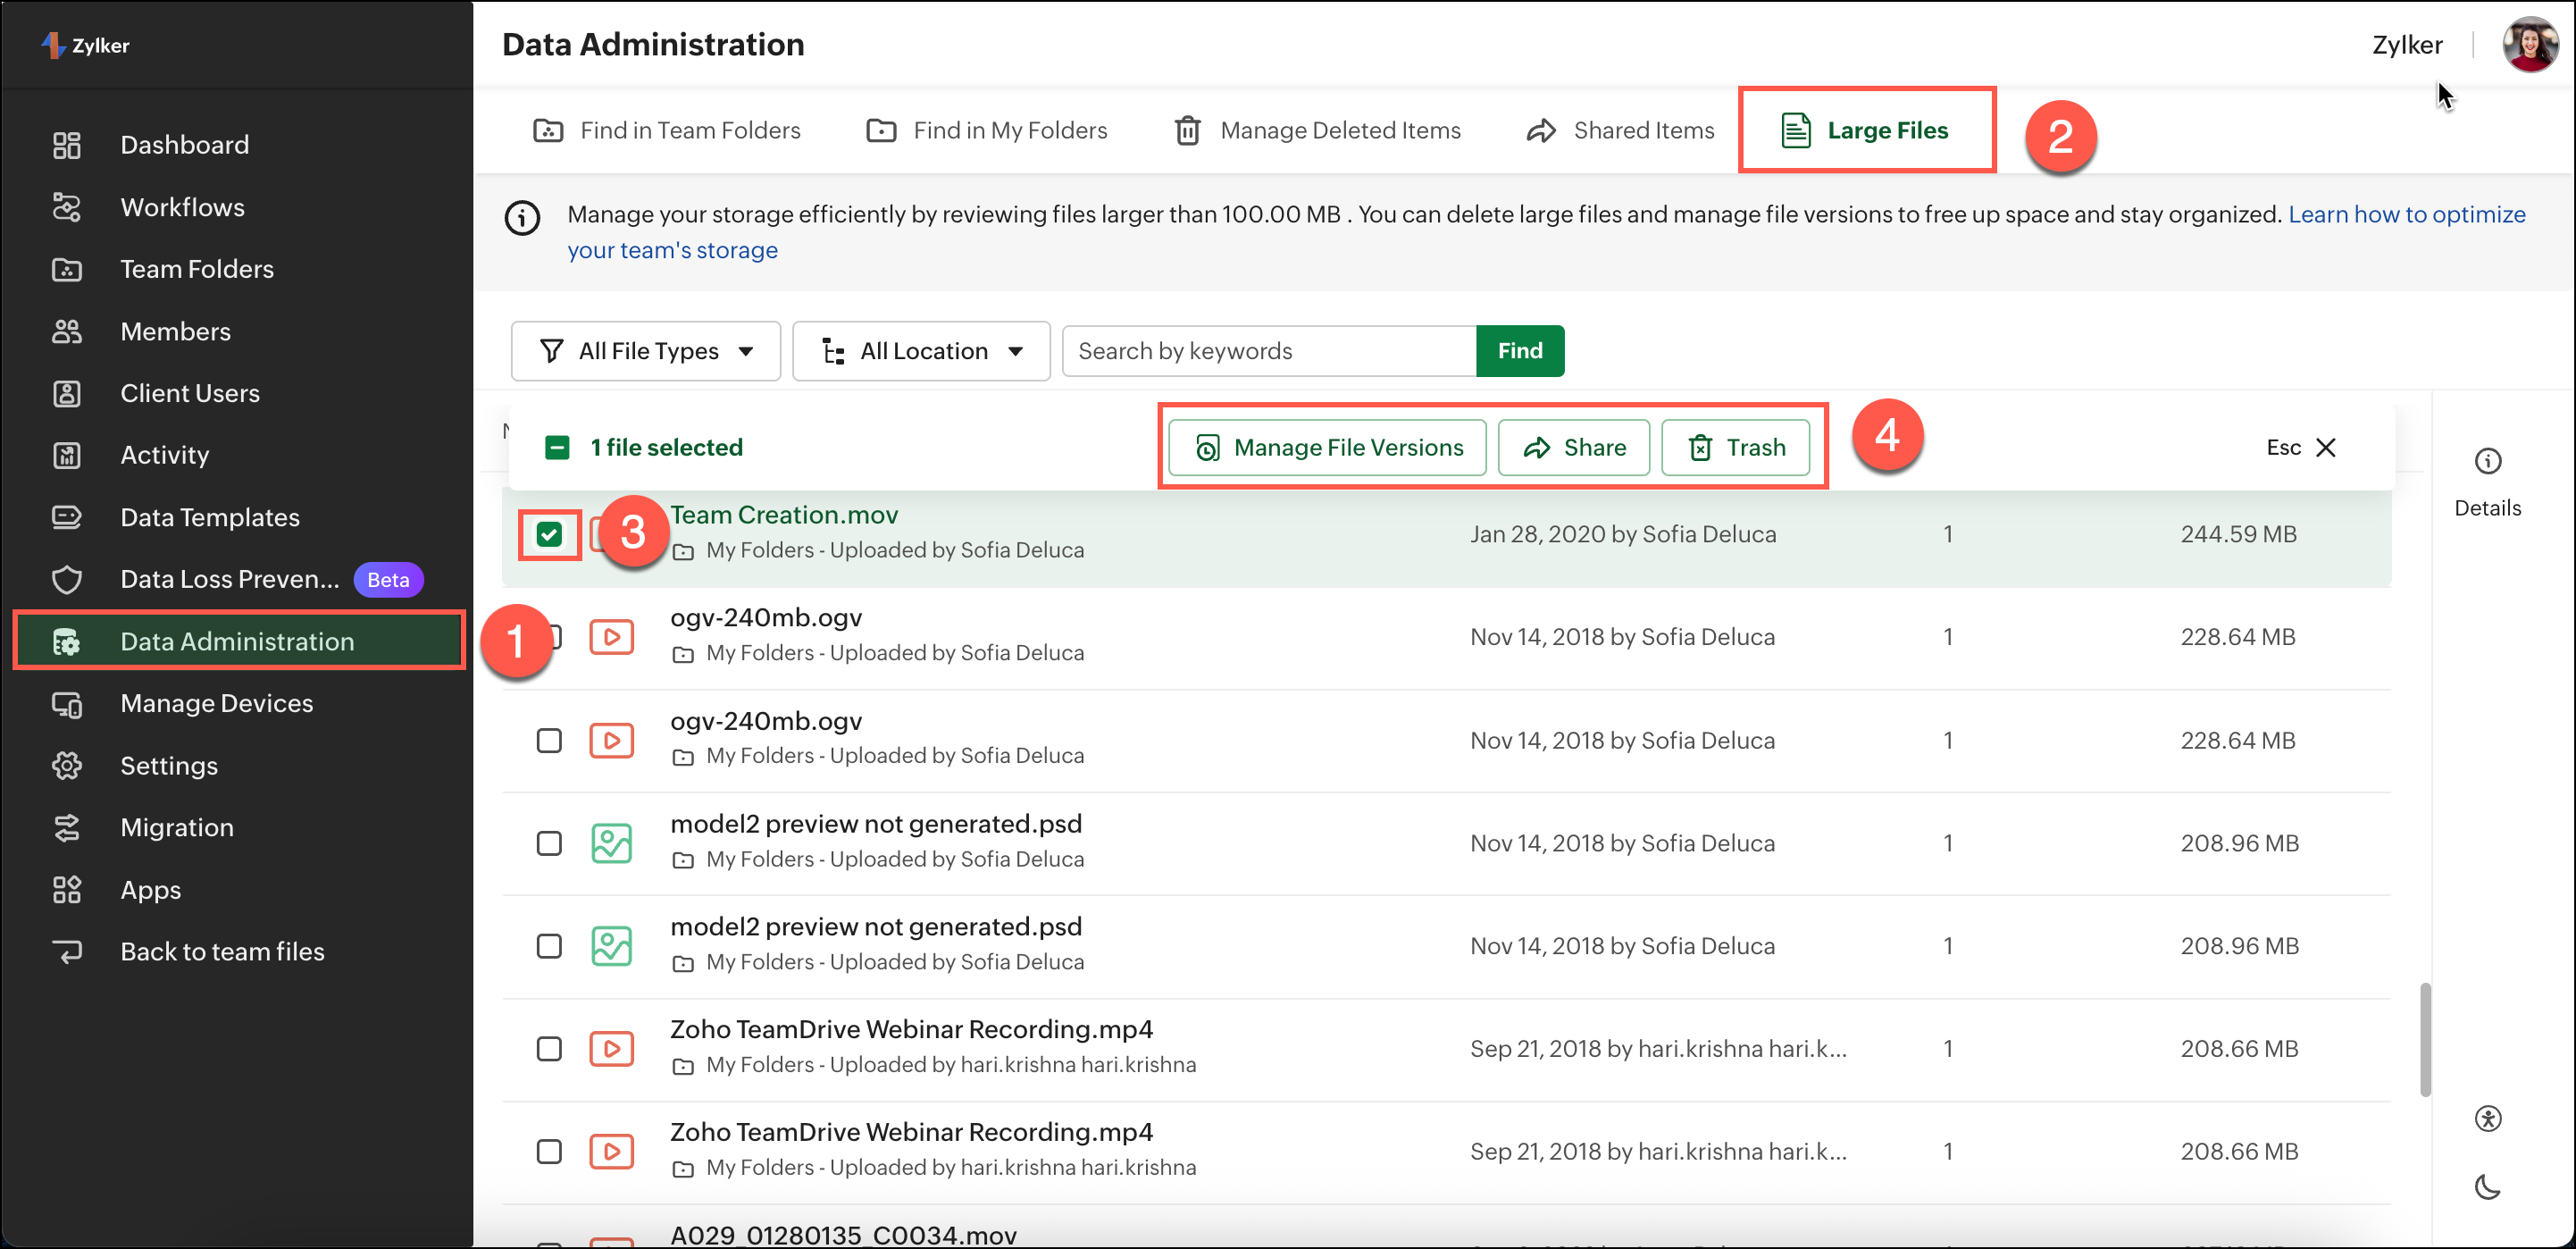The width and height of the screenshot is (2576, 1249).
Task: Open the Shared Items tab
Action: click(1620, 131)
